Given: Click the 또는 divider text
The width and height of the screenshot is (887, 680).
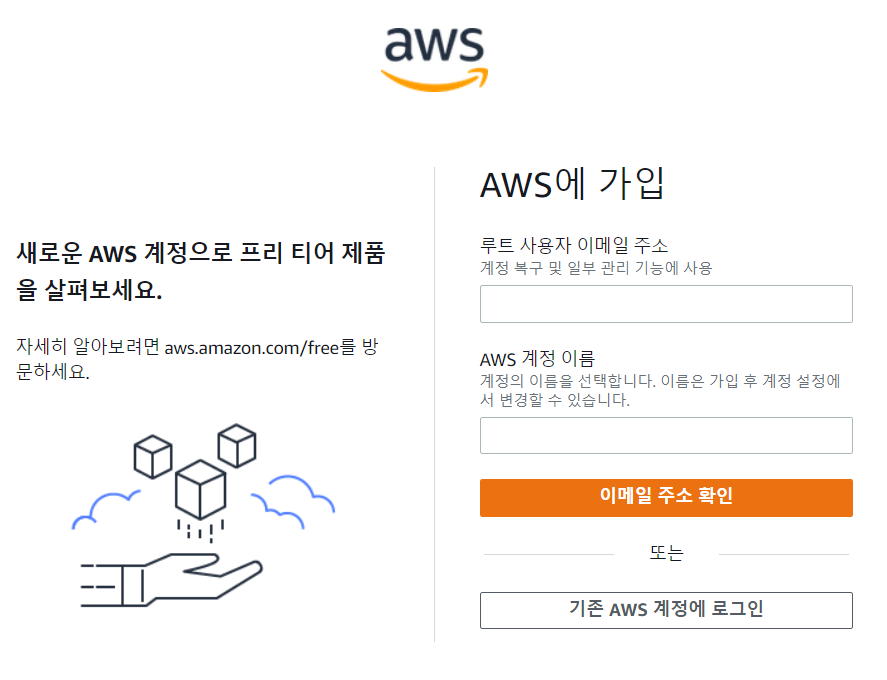Looking at the screenshot, I should click(x=666, y=553).
